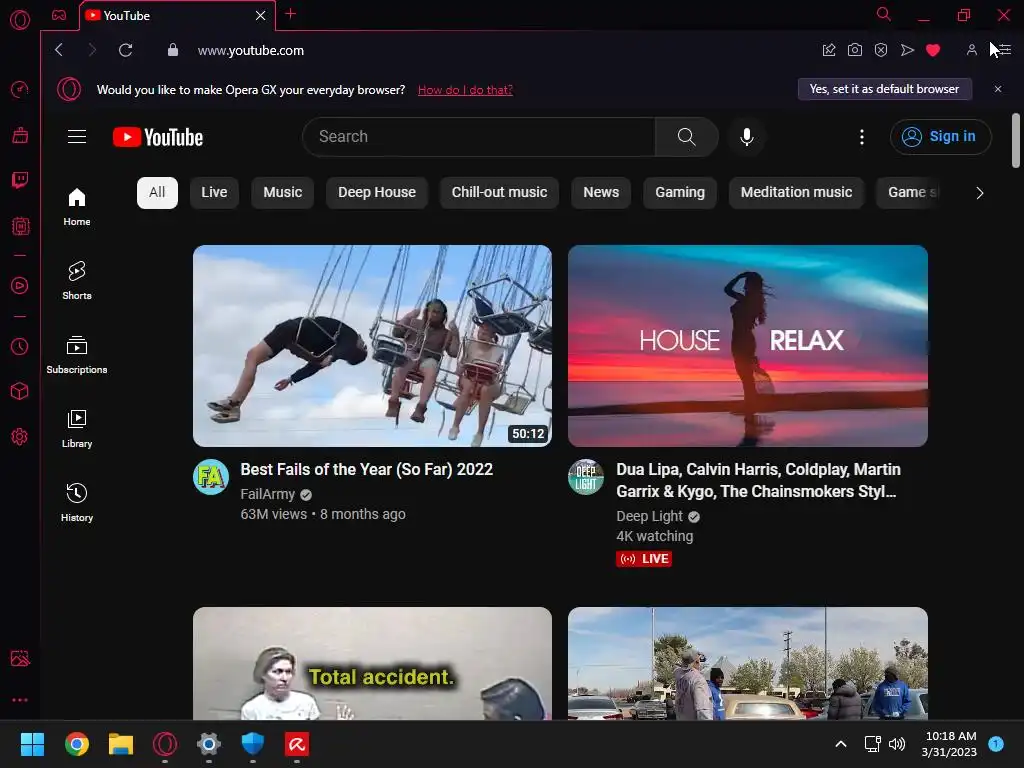
Task: Open the share/edit icon in address bar
Action: tap(829, 50)
